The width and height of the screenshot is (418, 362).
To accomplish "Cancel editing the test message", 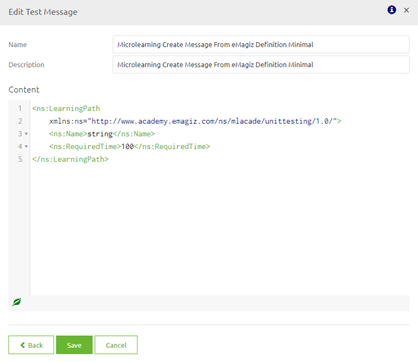I will click(116, 345).
